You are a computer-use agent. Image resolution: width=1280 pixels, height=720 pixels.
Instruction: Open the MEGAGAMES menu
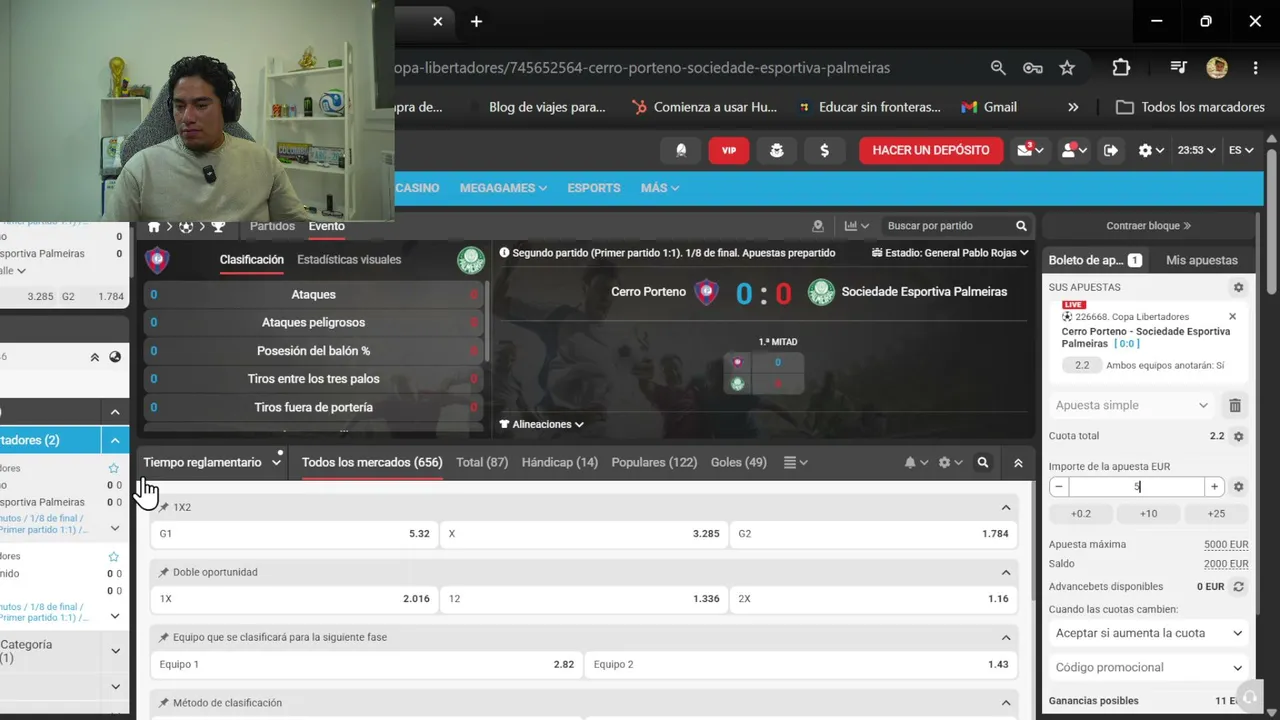click(503, 188)
